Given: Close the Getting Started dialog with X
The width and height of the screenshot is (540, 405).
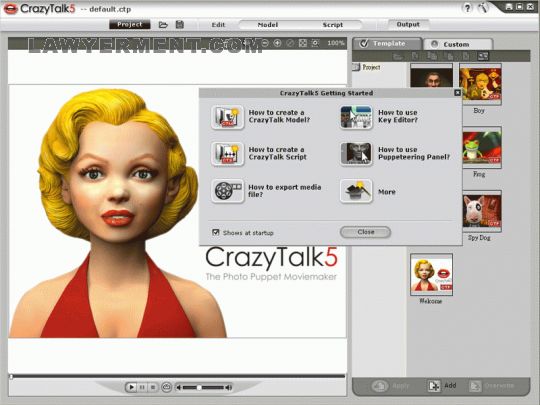Looking at the screenshot, I should 457,93.
